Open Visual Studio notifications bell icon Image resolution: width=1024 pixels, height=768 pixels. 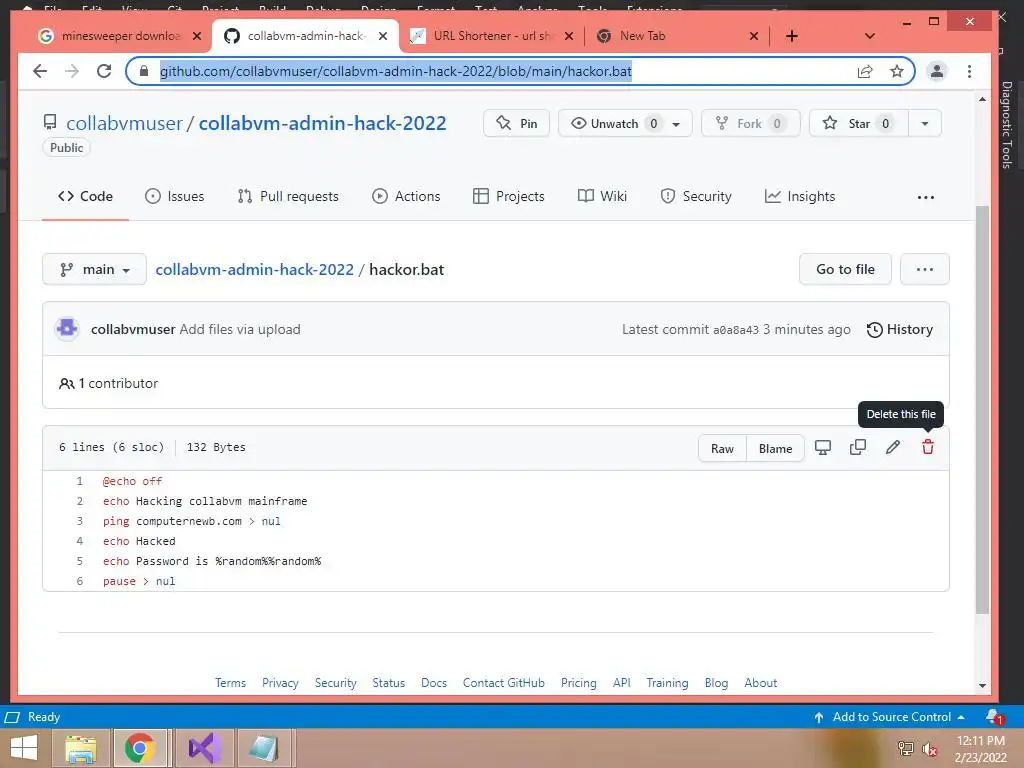tap(994, 717)
